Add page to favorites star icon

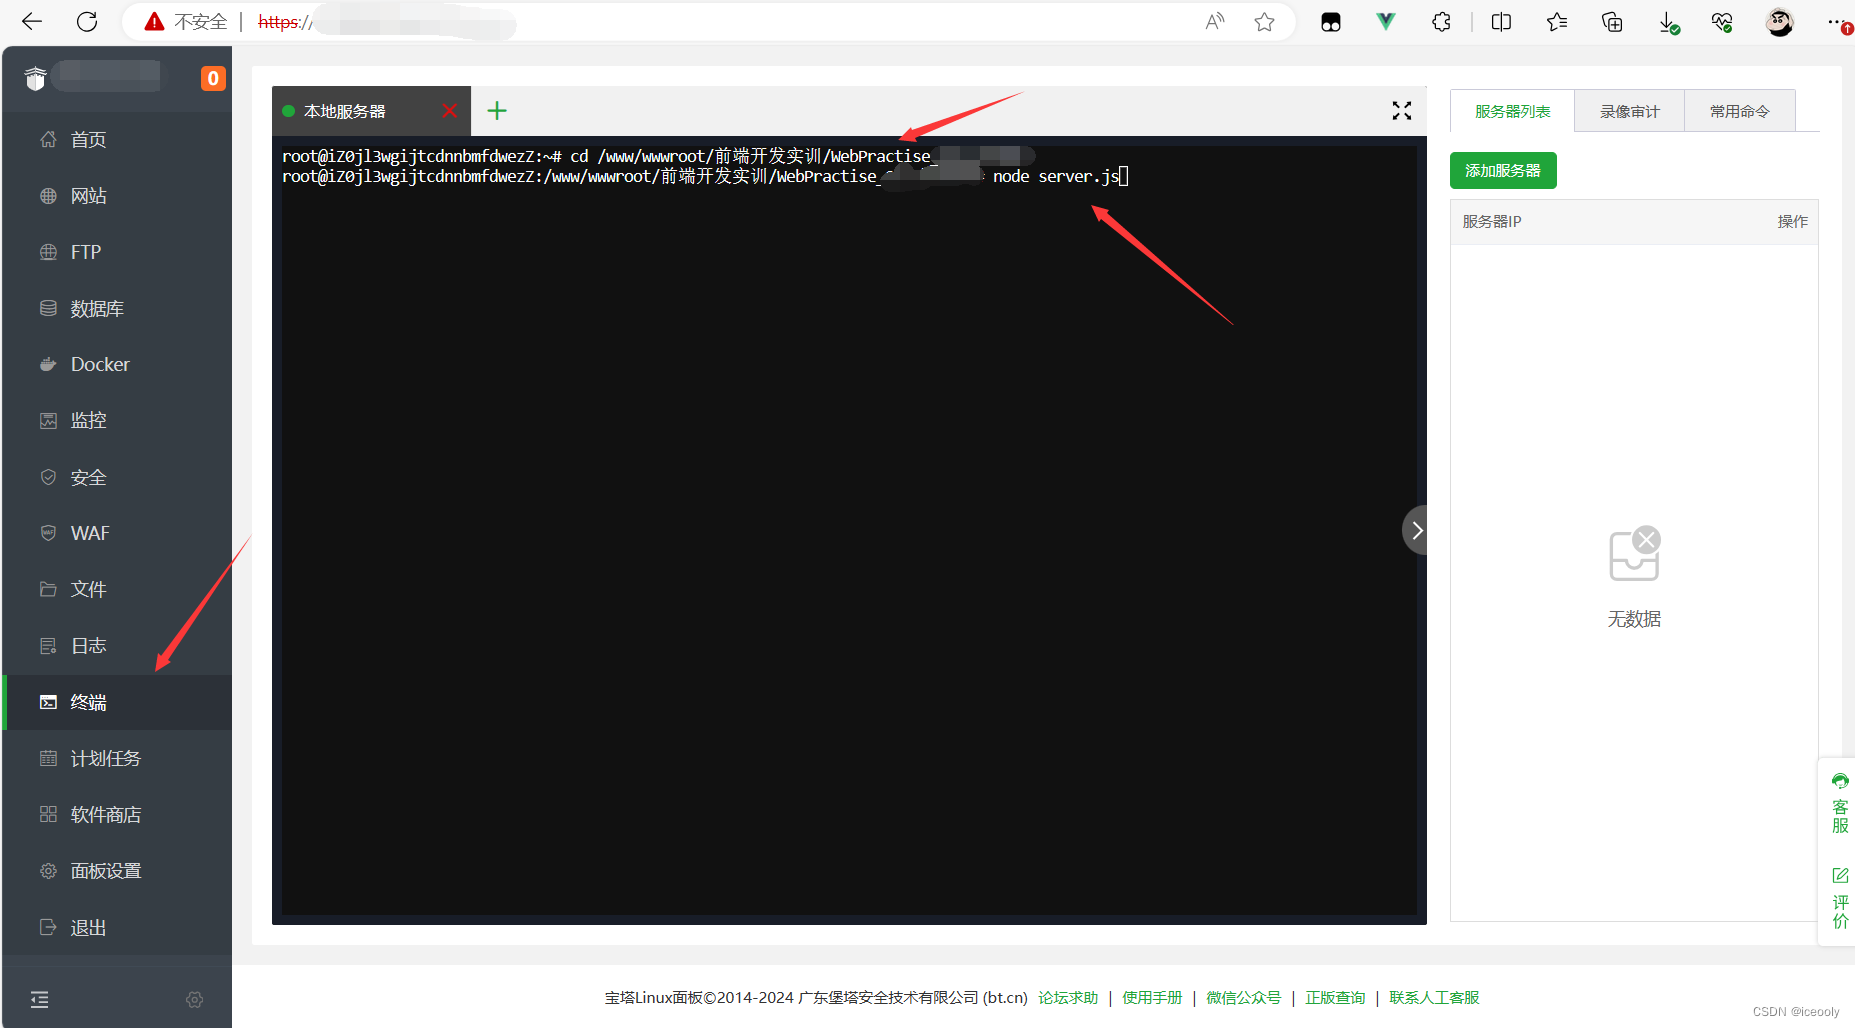[x=1264, y=22]
